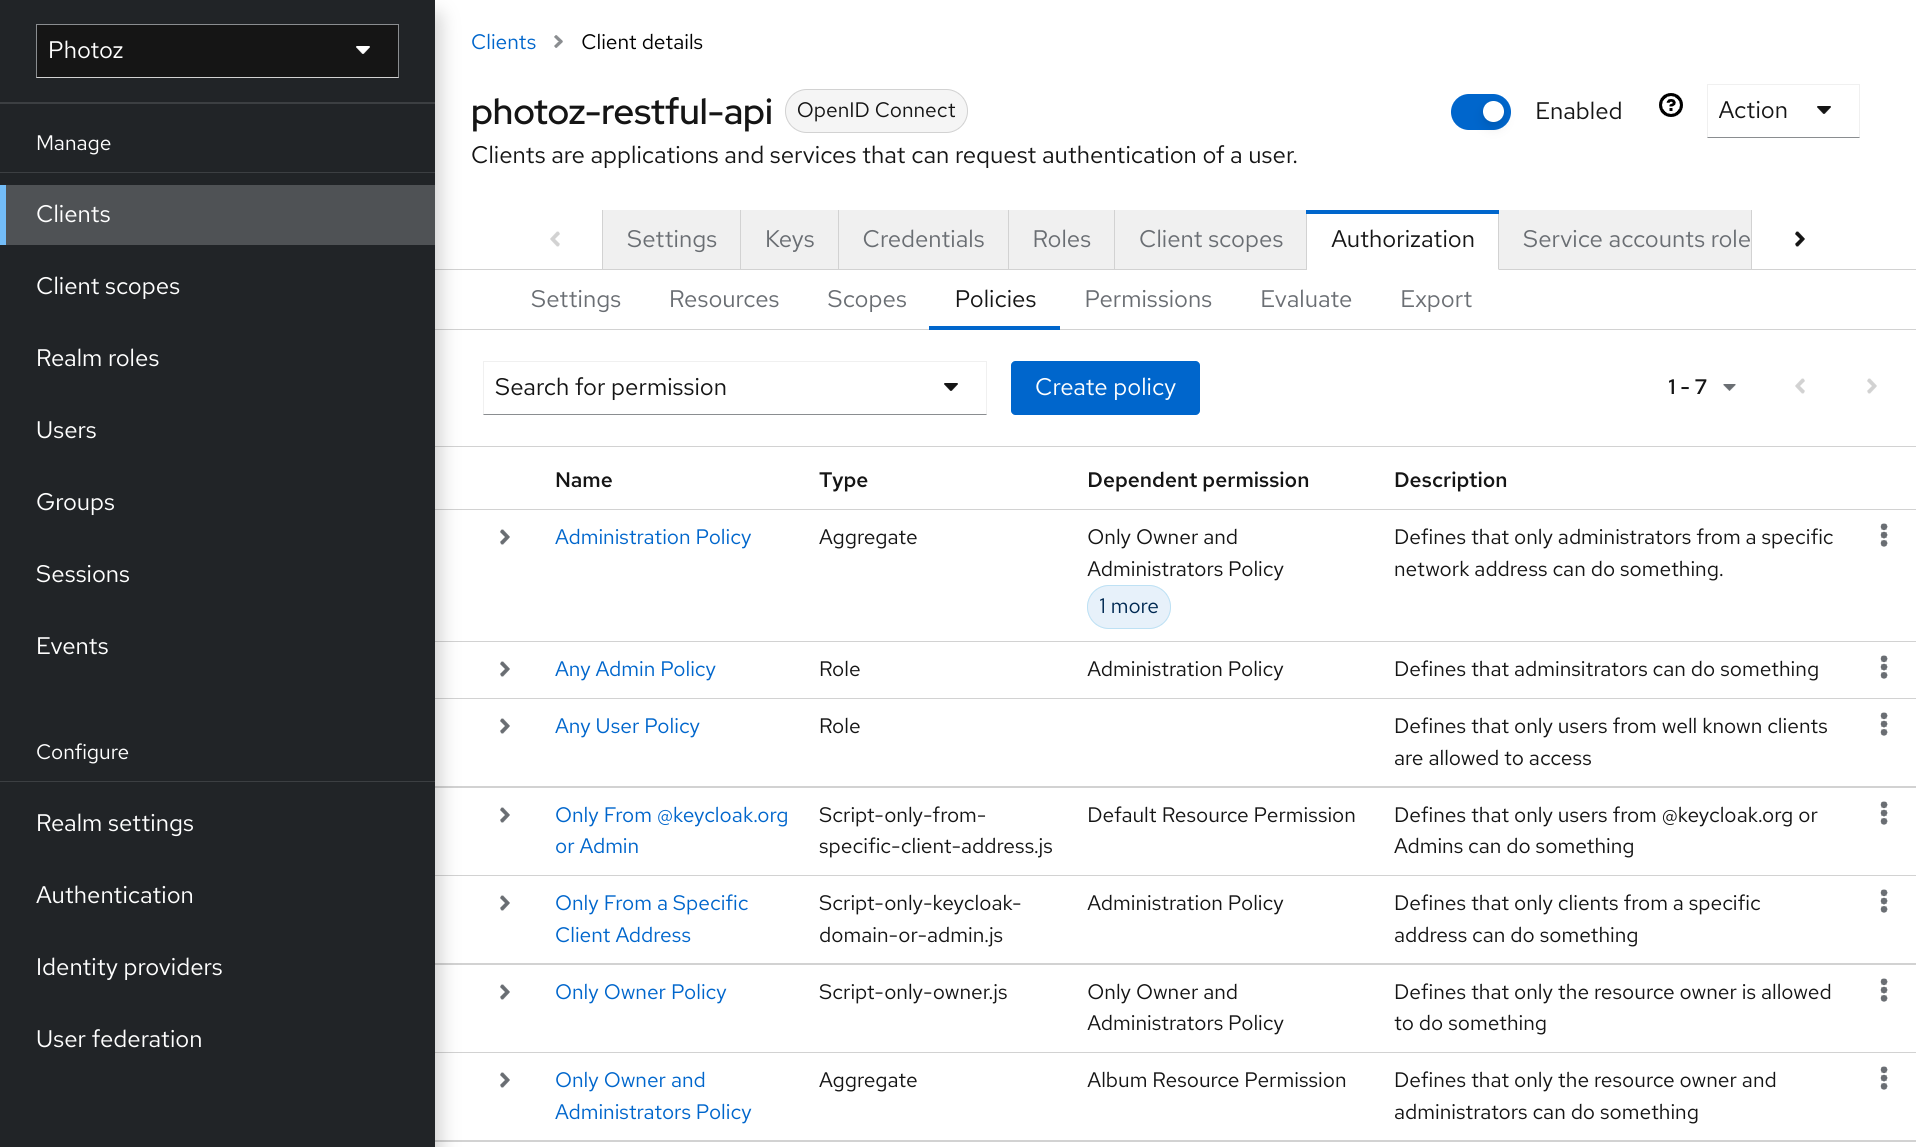This screenshot has height=1147, width=1916.
Task: Open the Any Admin Policy link
Action: click(x=635, y=669)
